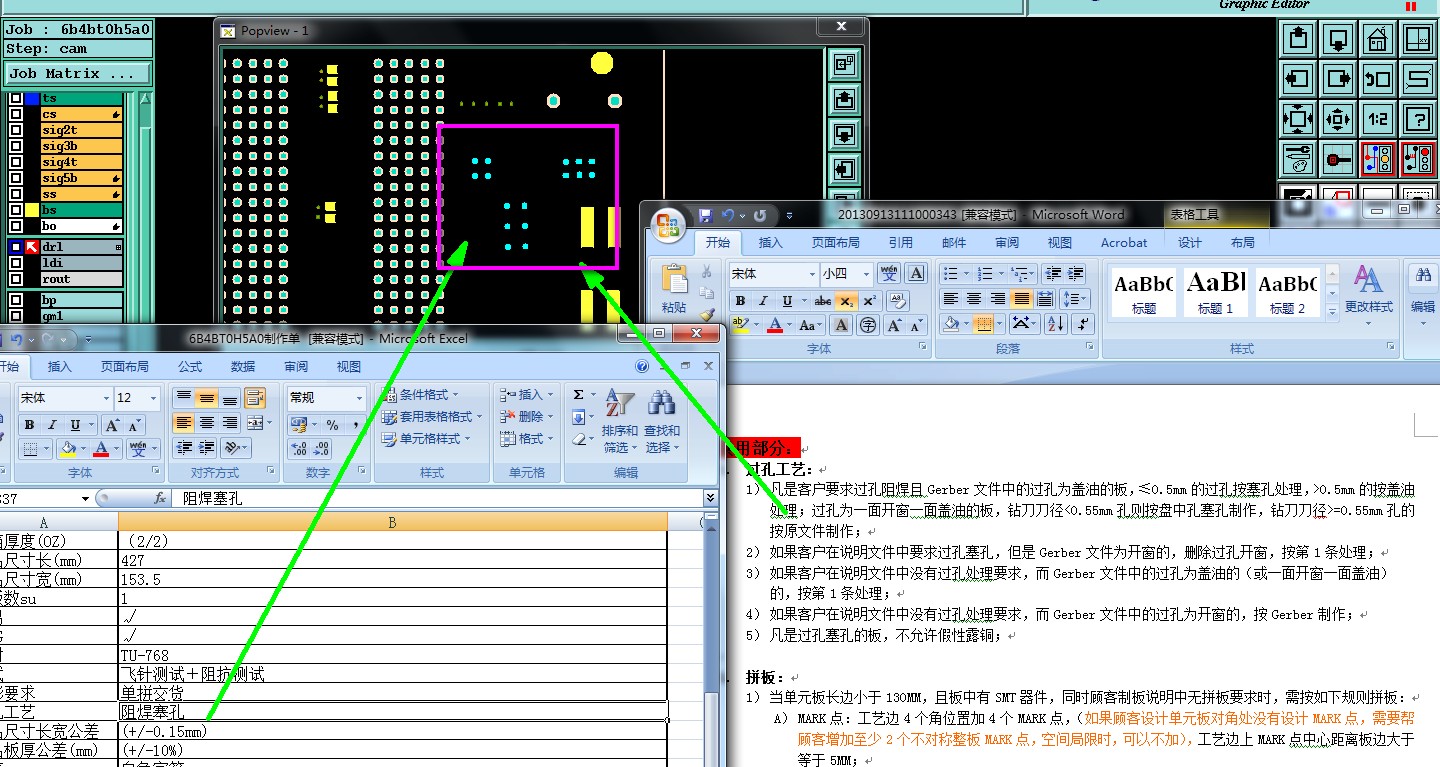
Task: Click Excel formula bar input
Action: (x=439, y=498)
